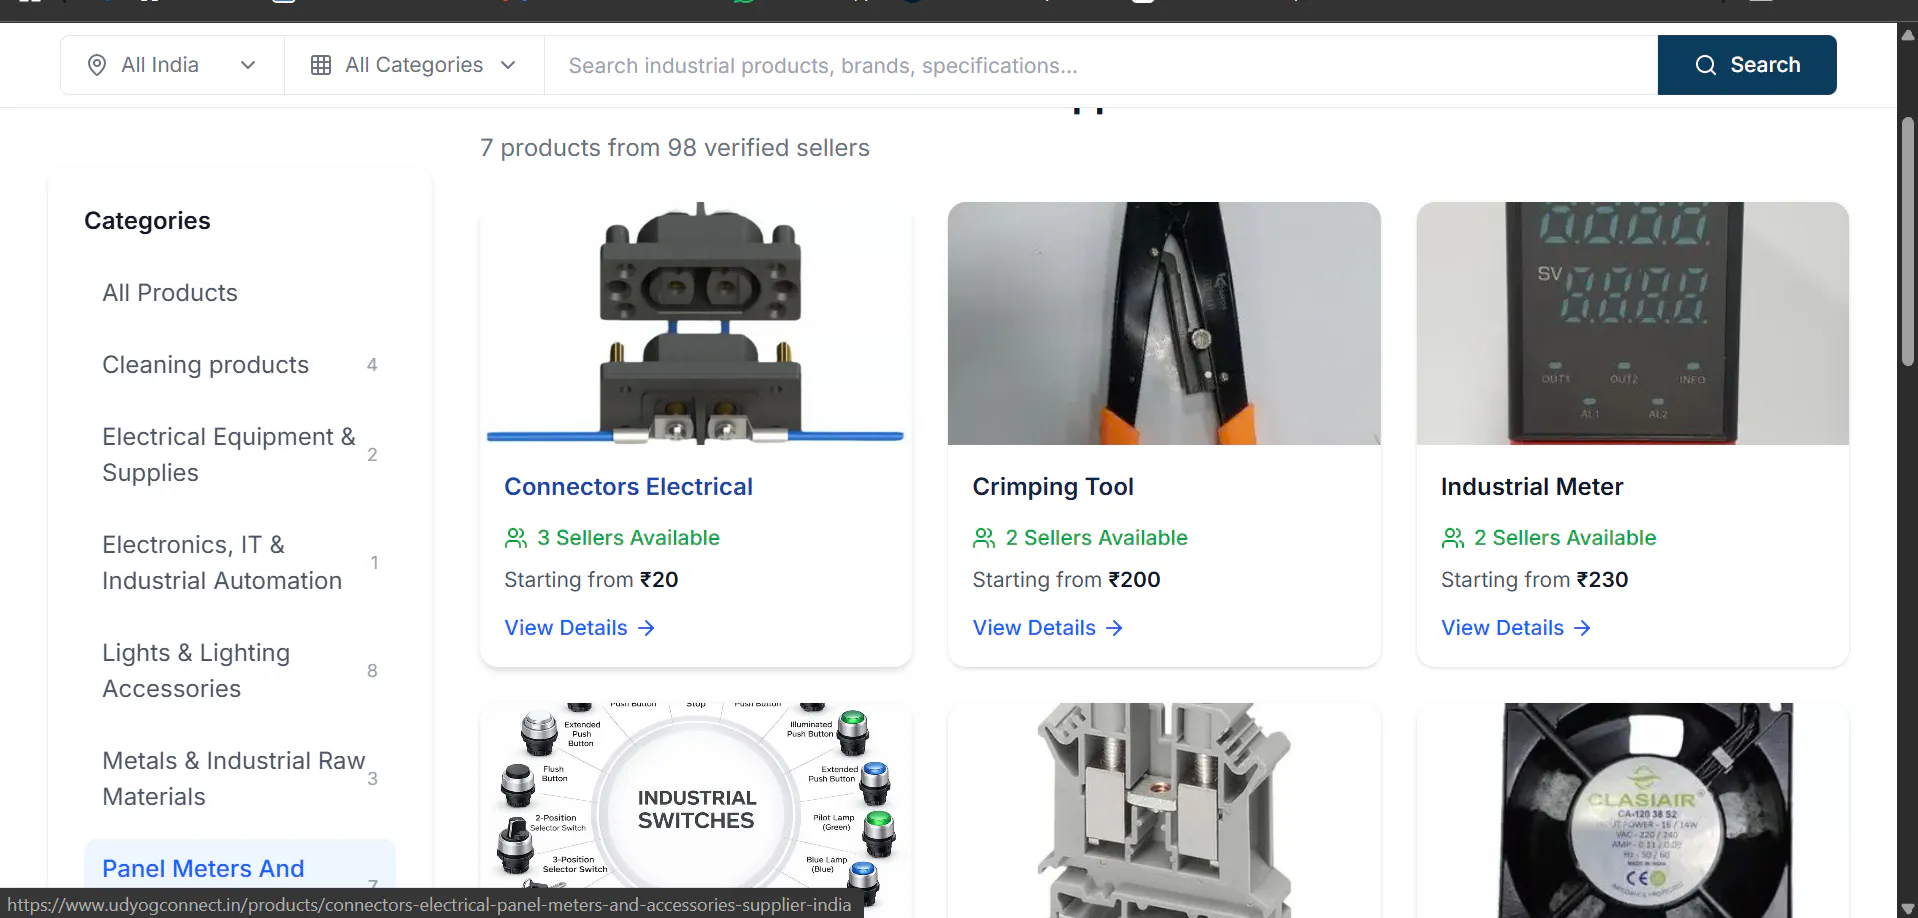Click the Clasiair cooling fan product image
The width and height of the screenshot is (1918, 918).
coord(1633,810)
